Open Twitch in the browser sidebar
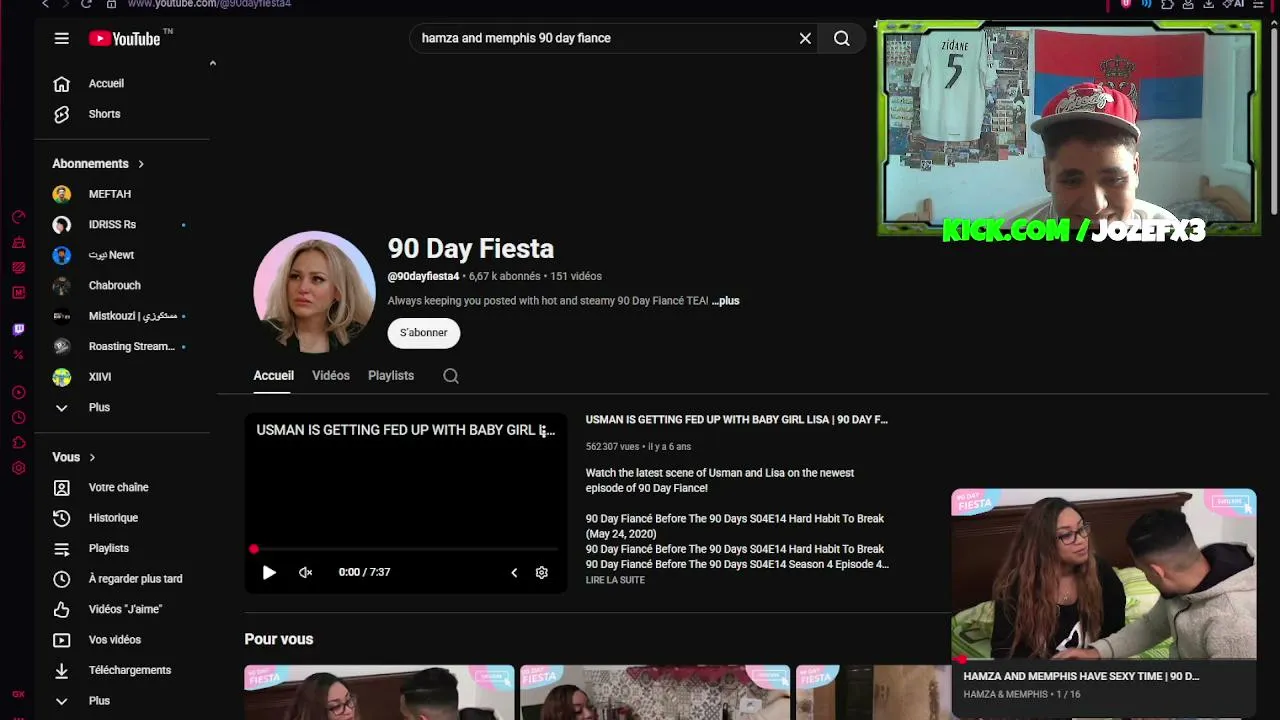This screenshot has height=720, width=1280. pyautogui.click(x=18, y=329)
